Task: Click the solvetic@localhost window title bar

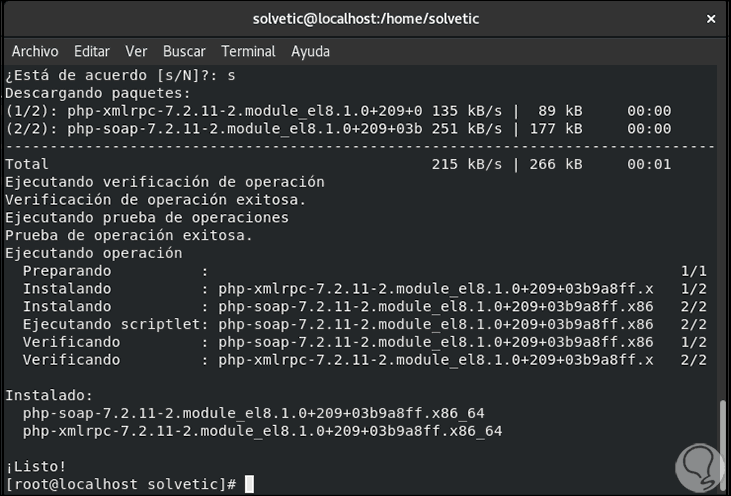Action: click(365, 19)
